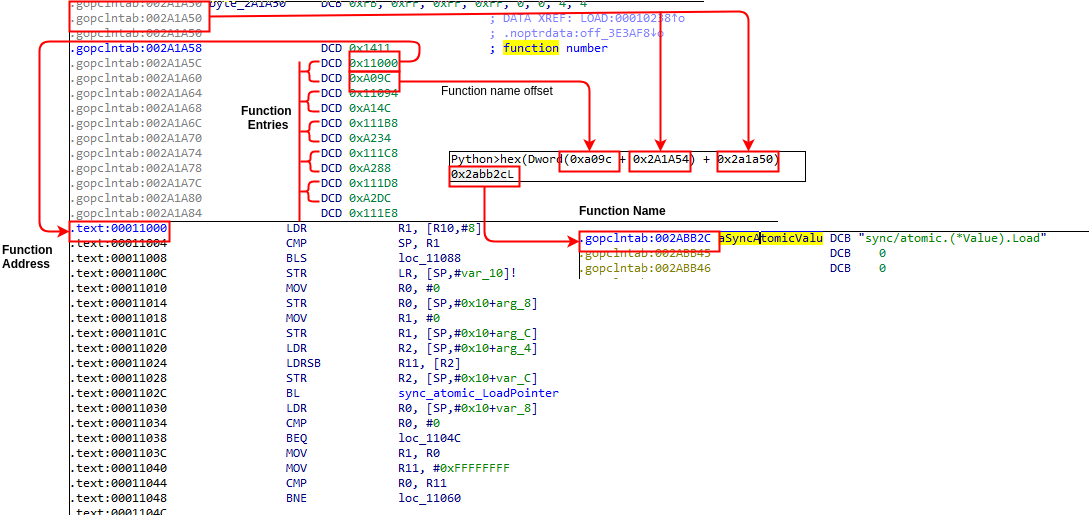Viewport: 1090px width, 516px height.
Task: Select the address .text:0001100C
Action: tap(119, 273)
